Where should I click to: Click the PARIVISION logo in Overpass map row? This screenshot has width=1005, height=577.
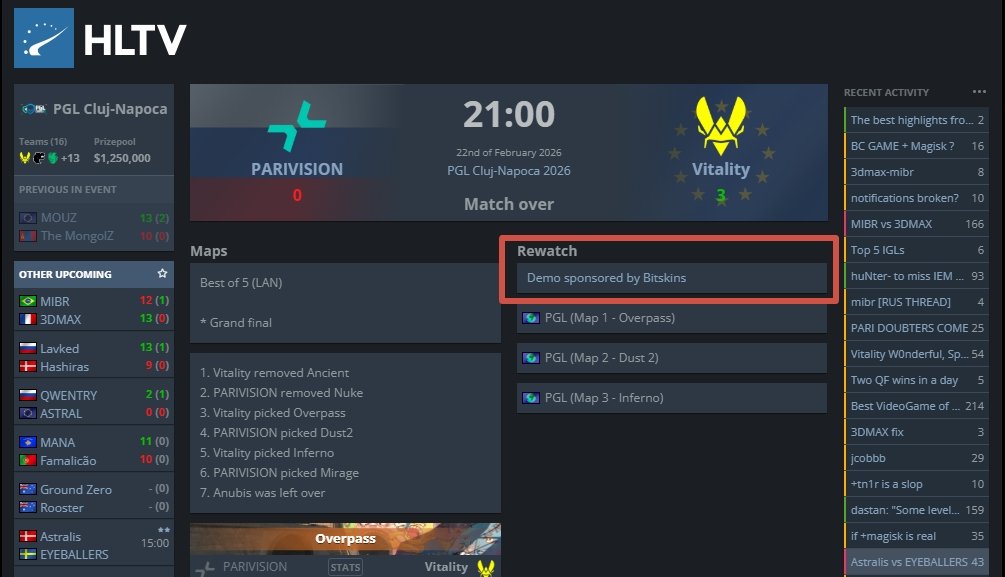click(x=204, y=567)
